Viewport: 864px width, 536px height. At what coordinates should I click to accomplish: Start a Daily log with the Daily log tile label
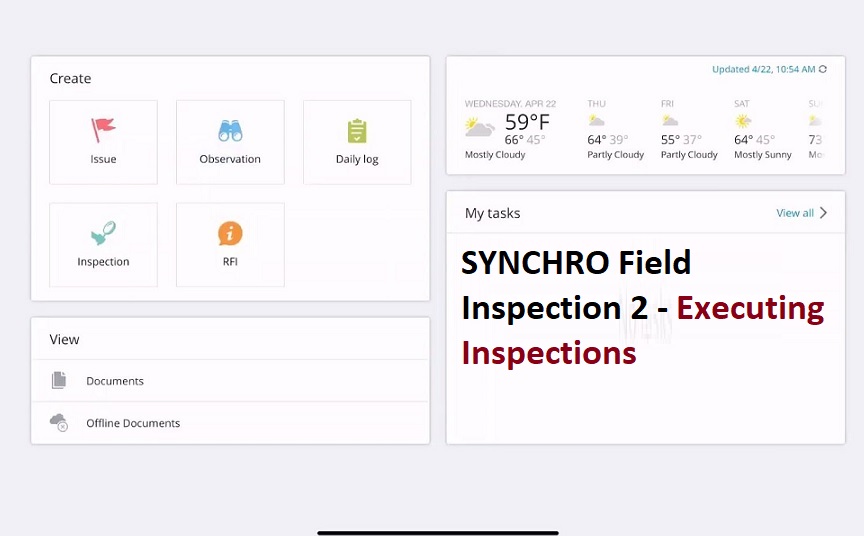click(x=357, y=159)
